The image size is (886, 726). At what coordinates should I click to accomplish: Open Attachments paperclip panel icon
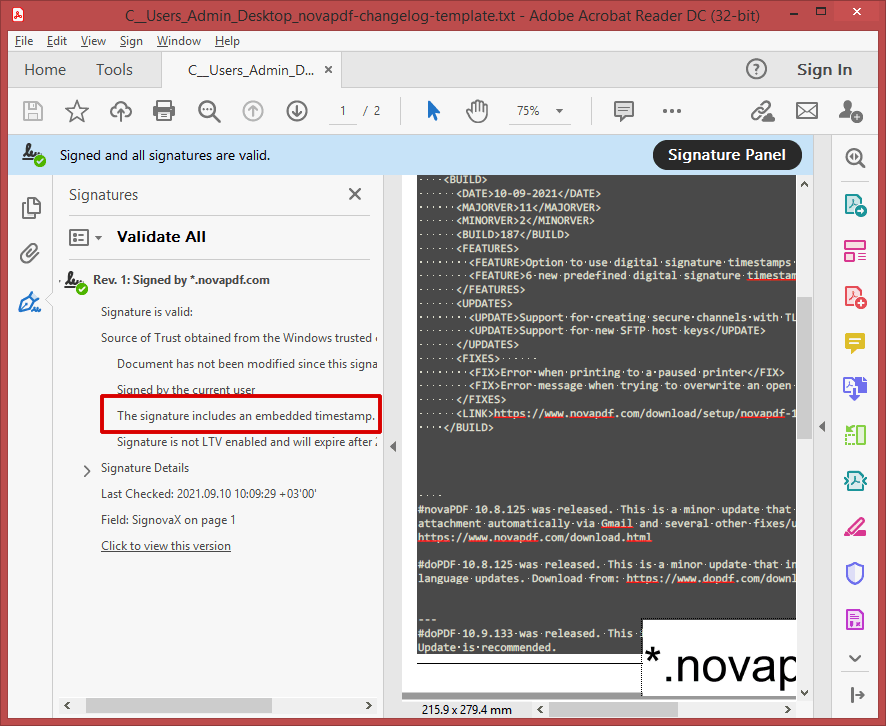[x=30, y=254]
